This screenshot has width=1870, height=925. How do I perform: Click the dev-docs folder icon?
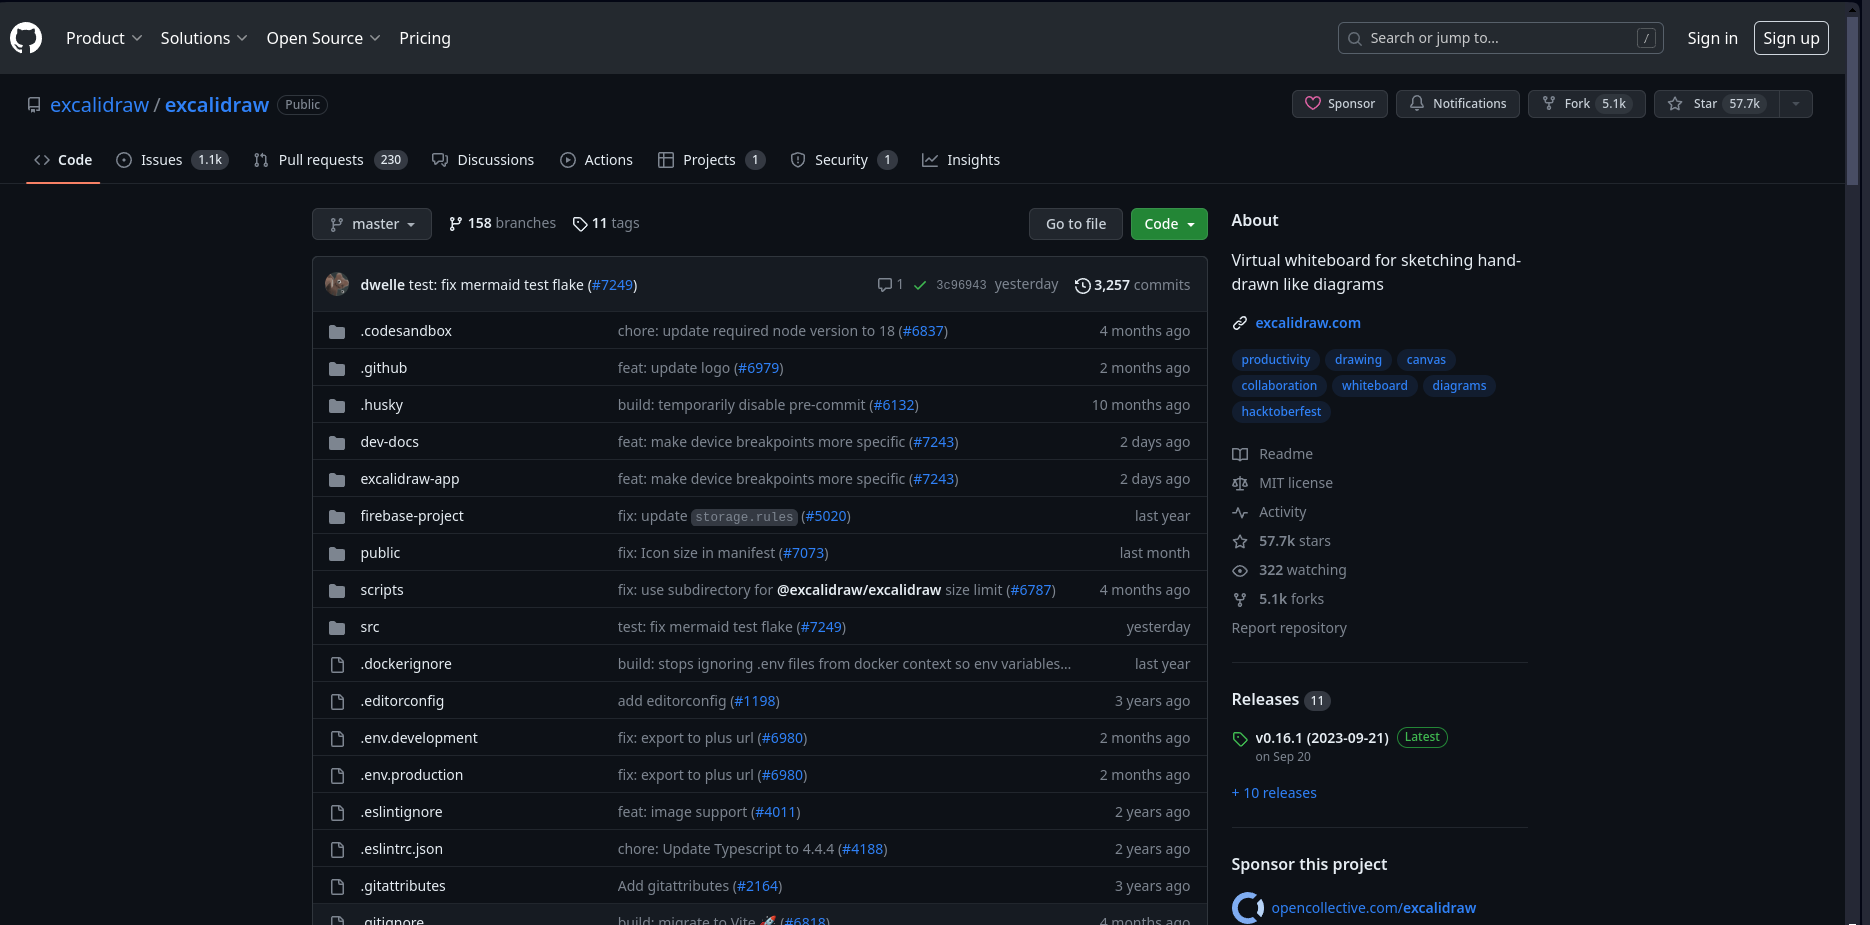pos(337,442)
